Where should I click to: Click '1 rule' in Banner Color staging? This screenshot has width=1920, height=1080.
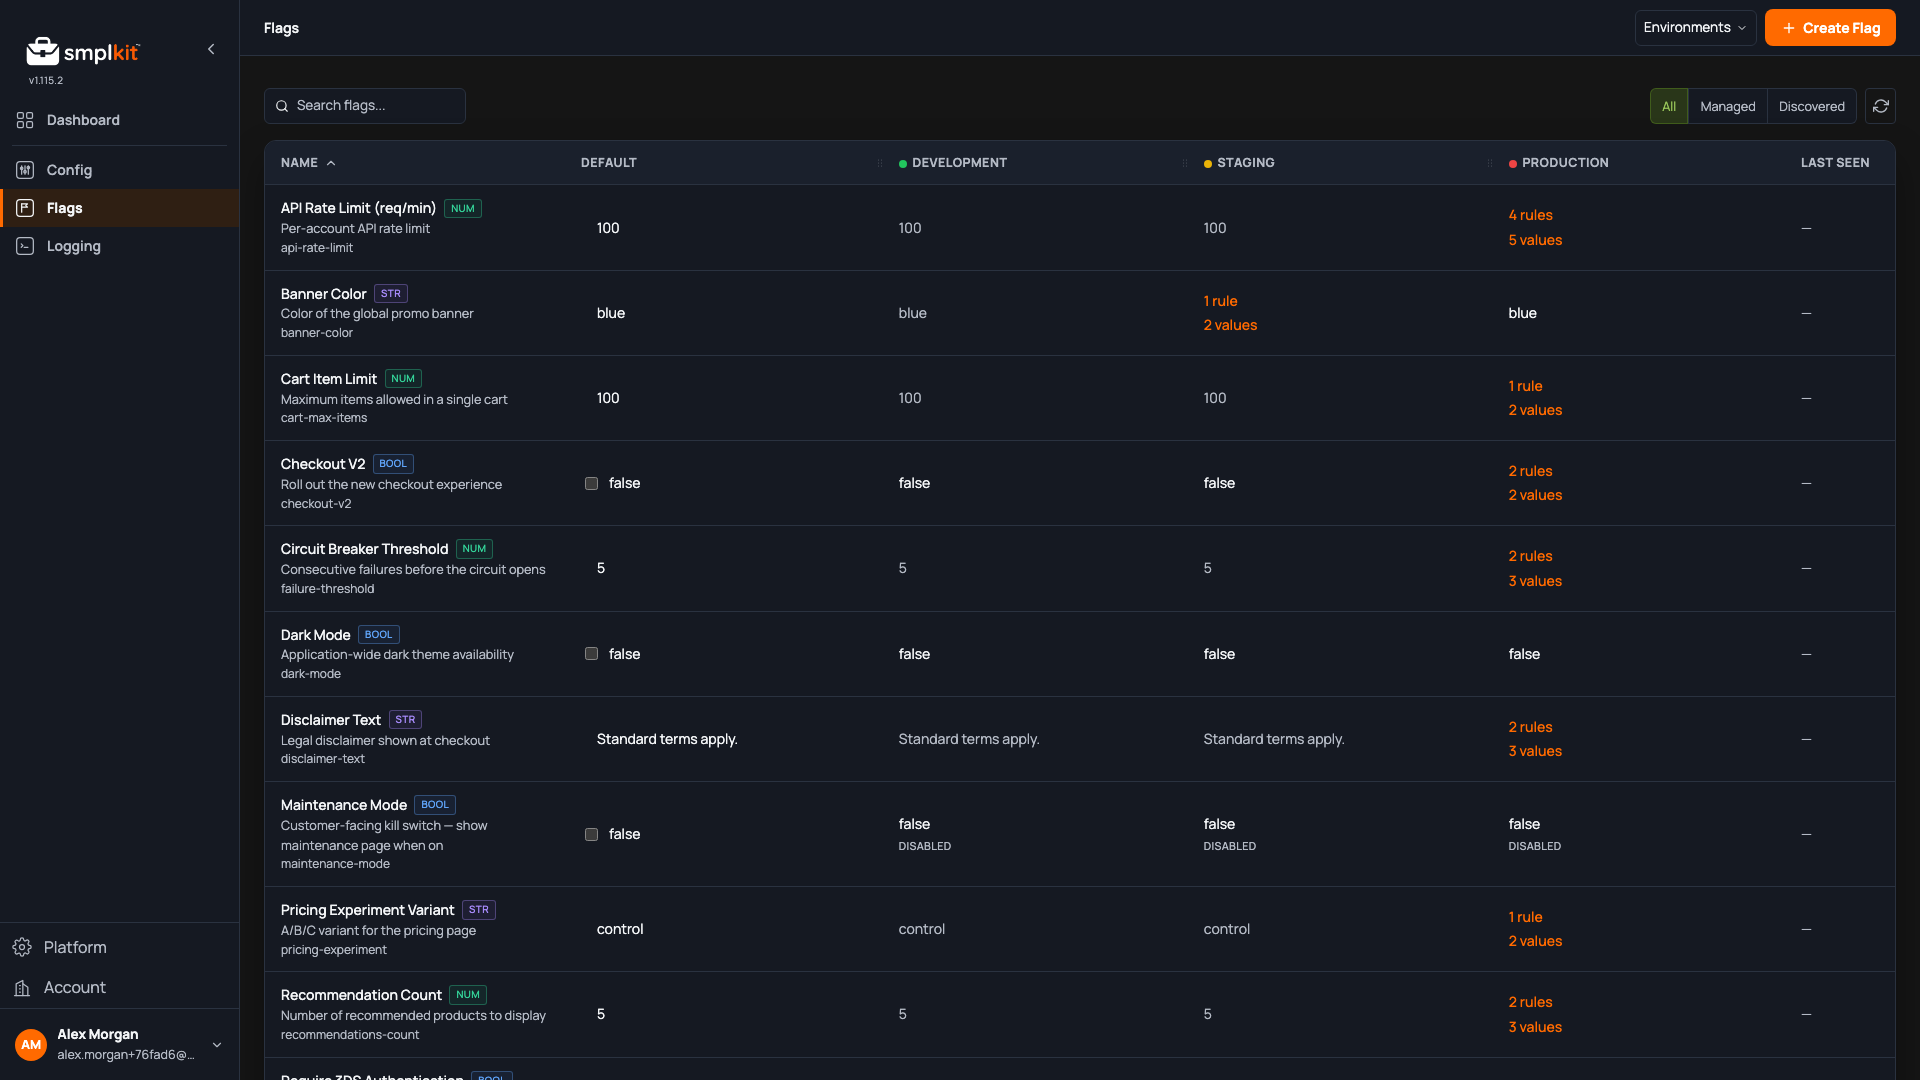(1220, 301)
